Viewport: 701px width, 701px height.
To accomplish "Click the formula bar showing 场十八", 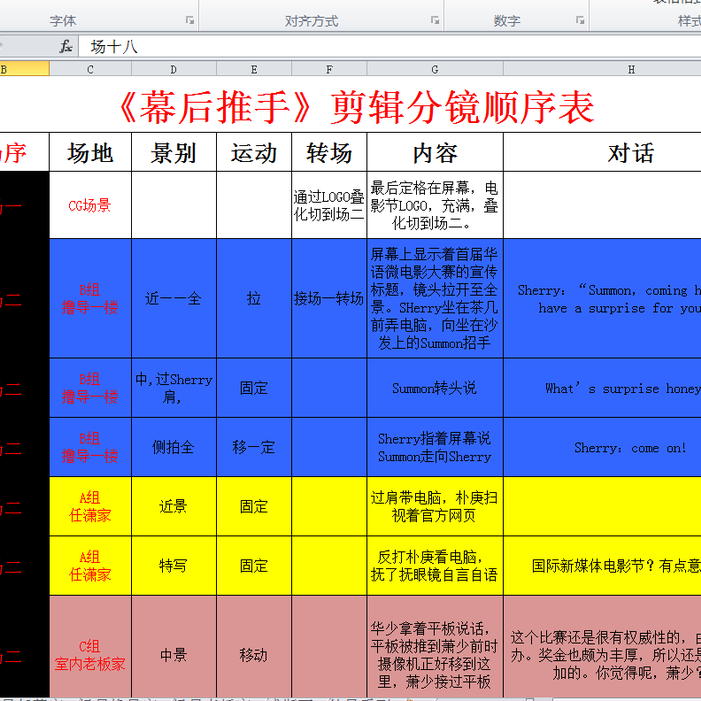I will point(390,46).
